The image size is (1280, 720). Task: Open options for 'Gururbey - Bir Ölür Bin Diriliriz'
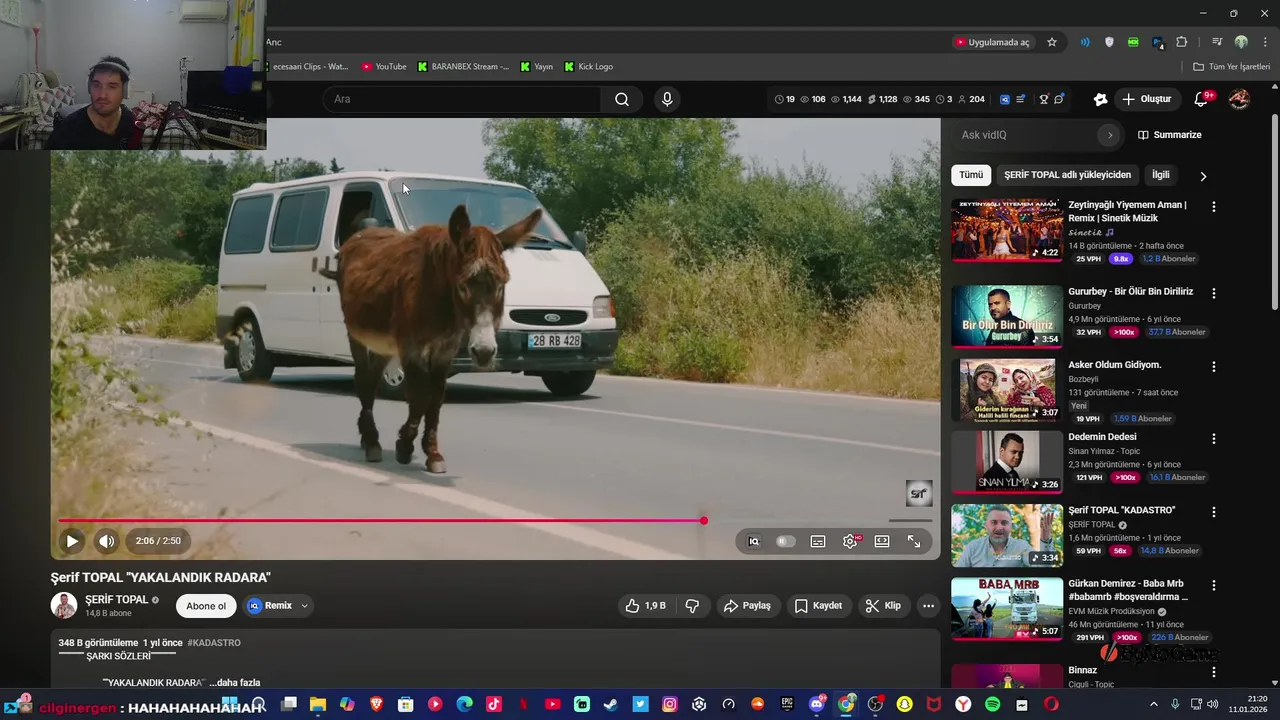[1214, 294]
